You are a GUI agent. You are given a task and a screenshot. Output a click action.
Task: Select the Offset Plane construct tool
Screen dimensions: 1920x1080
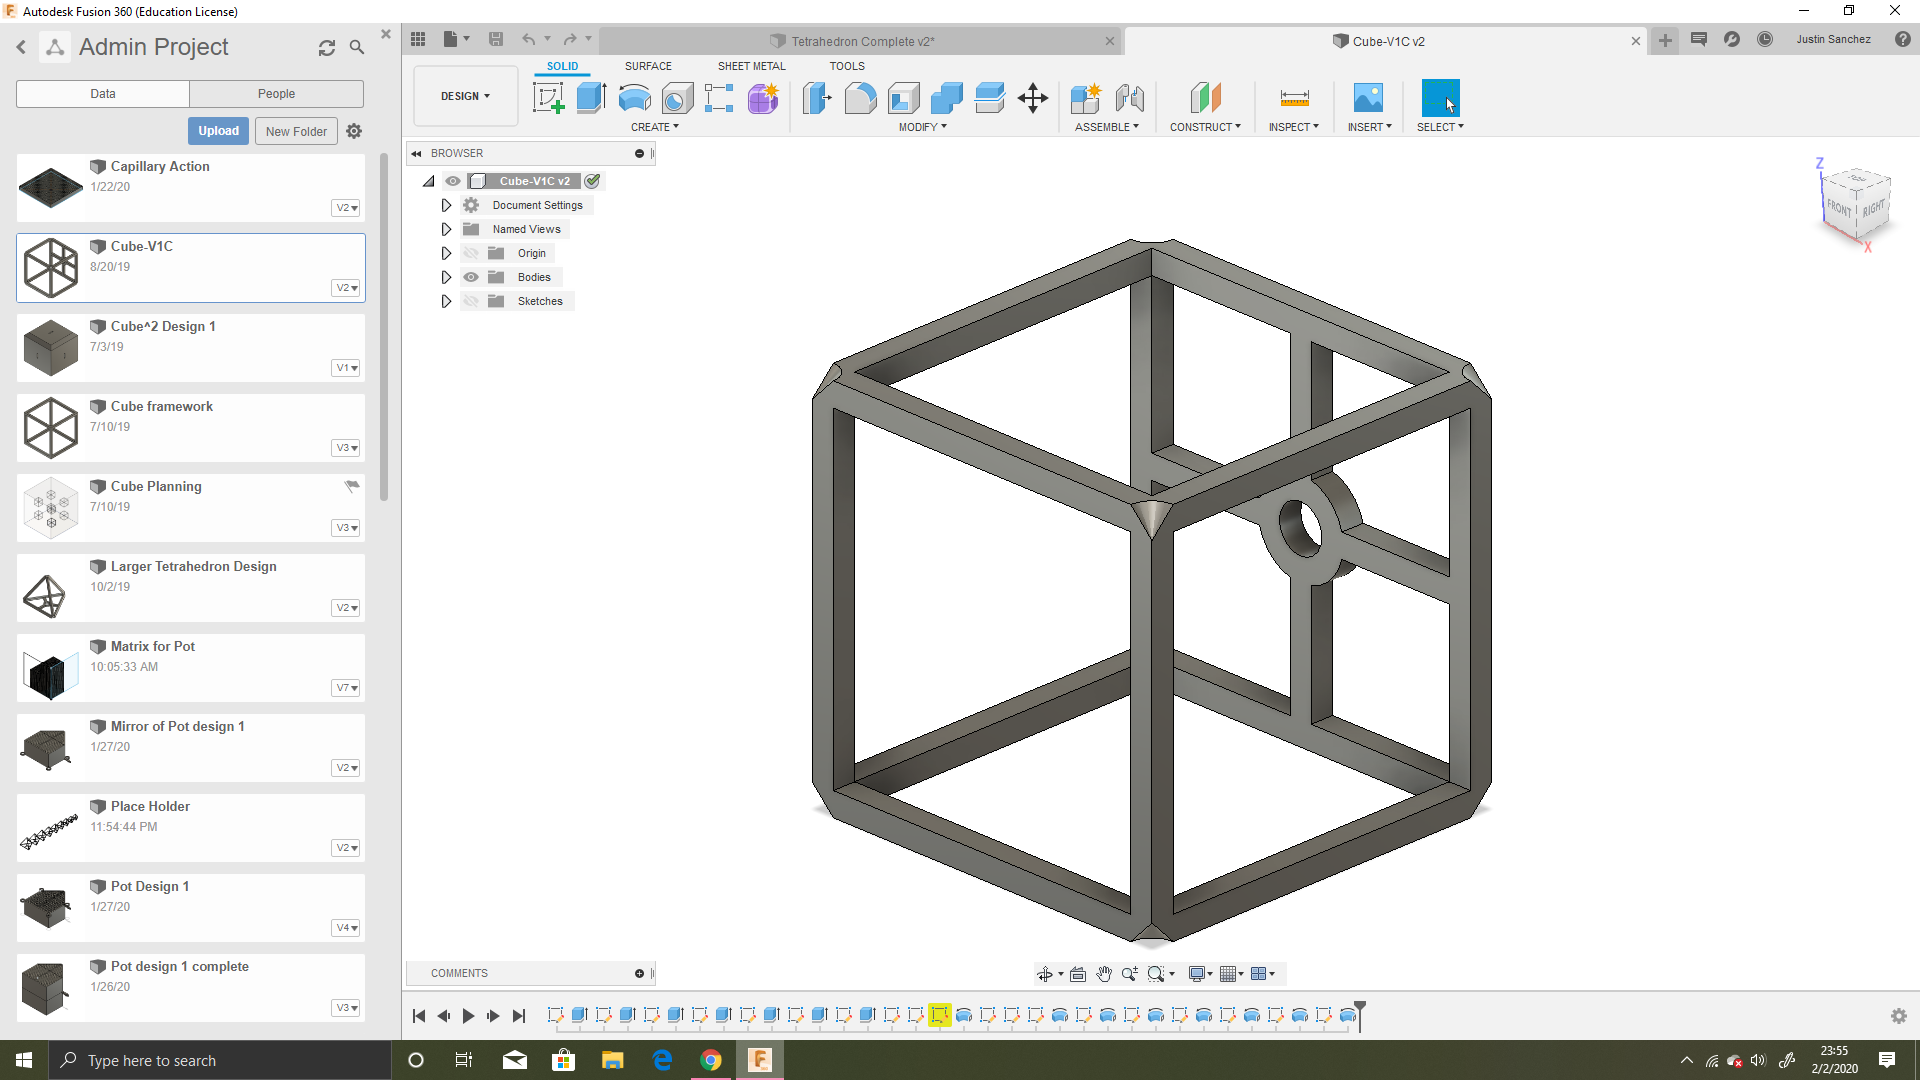tap(1205, 98)
